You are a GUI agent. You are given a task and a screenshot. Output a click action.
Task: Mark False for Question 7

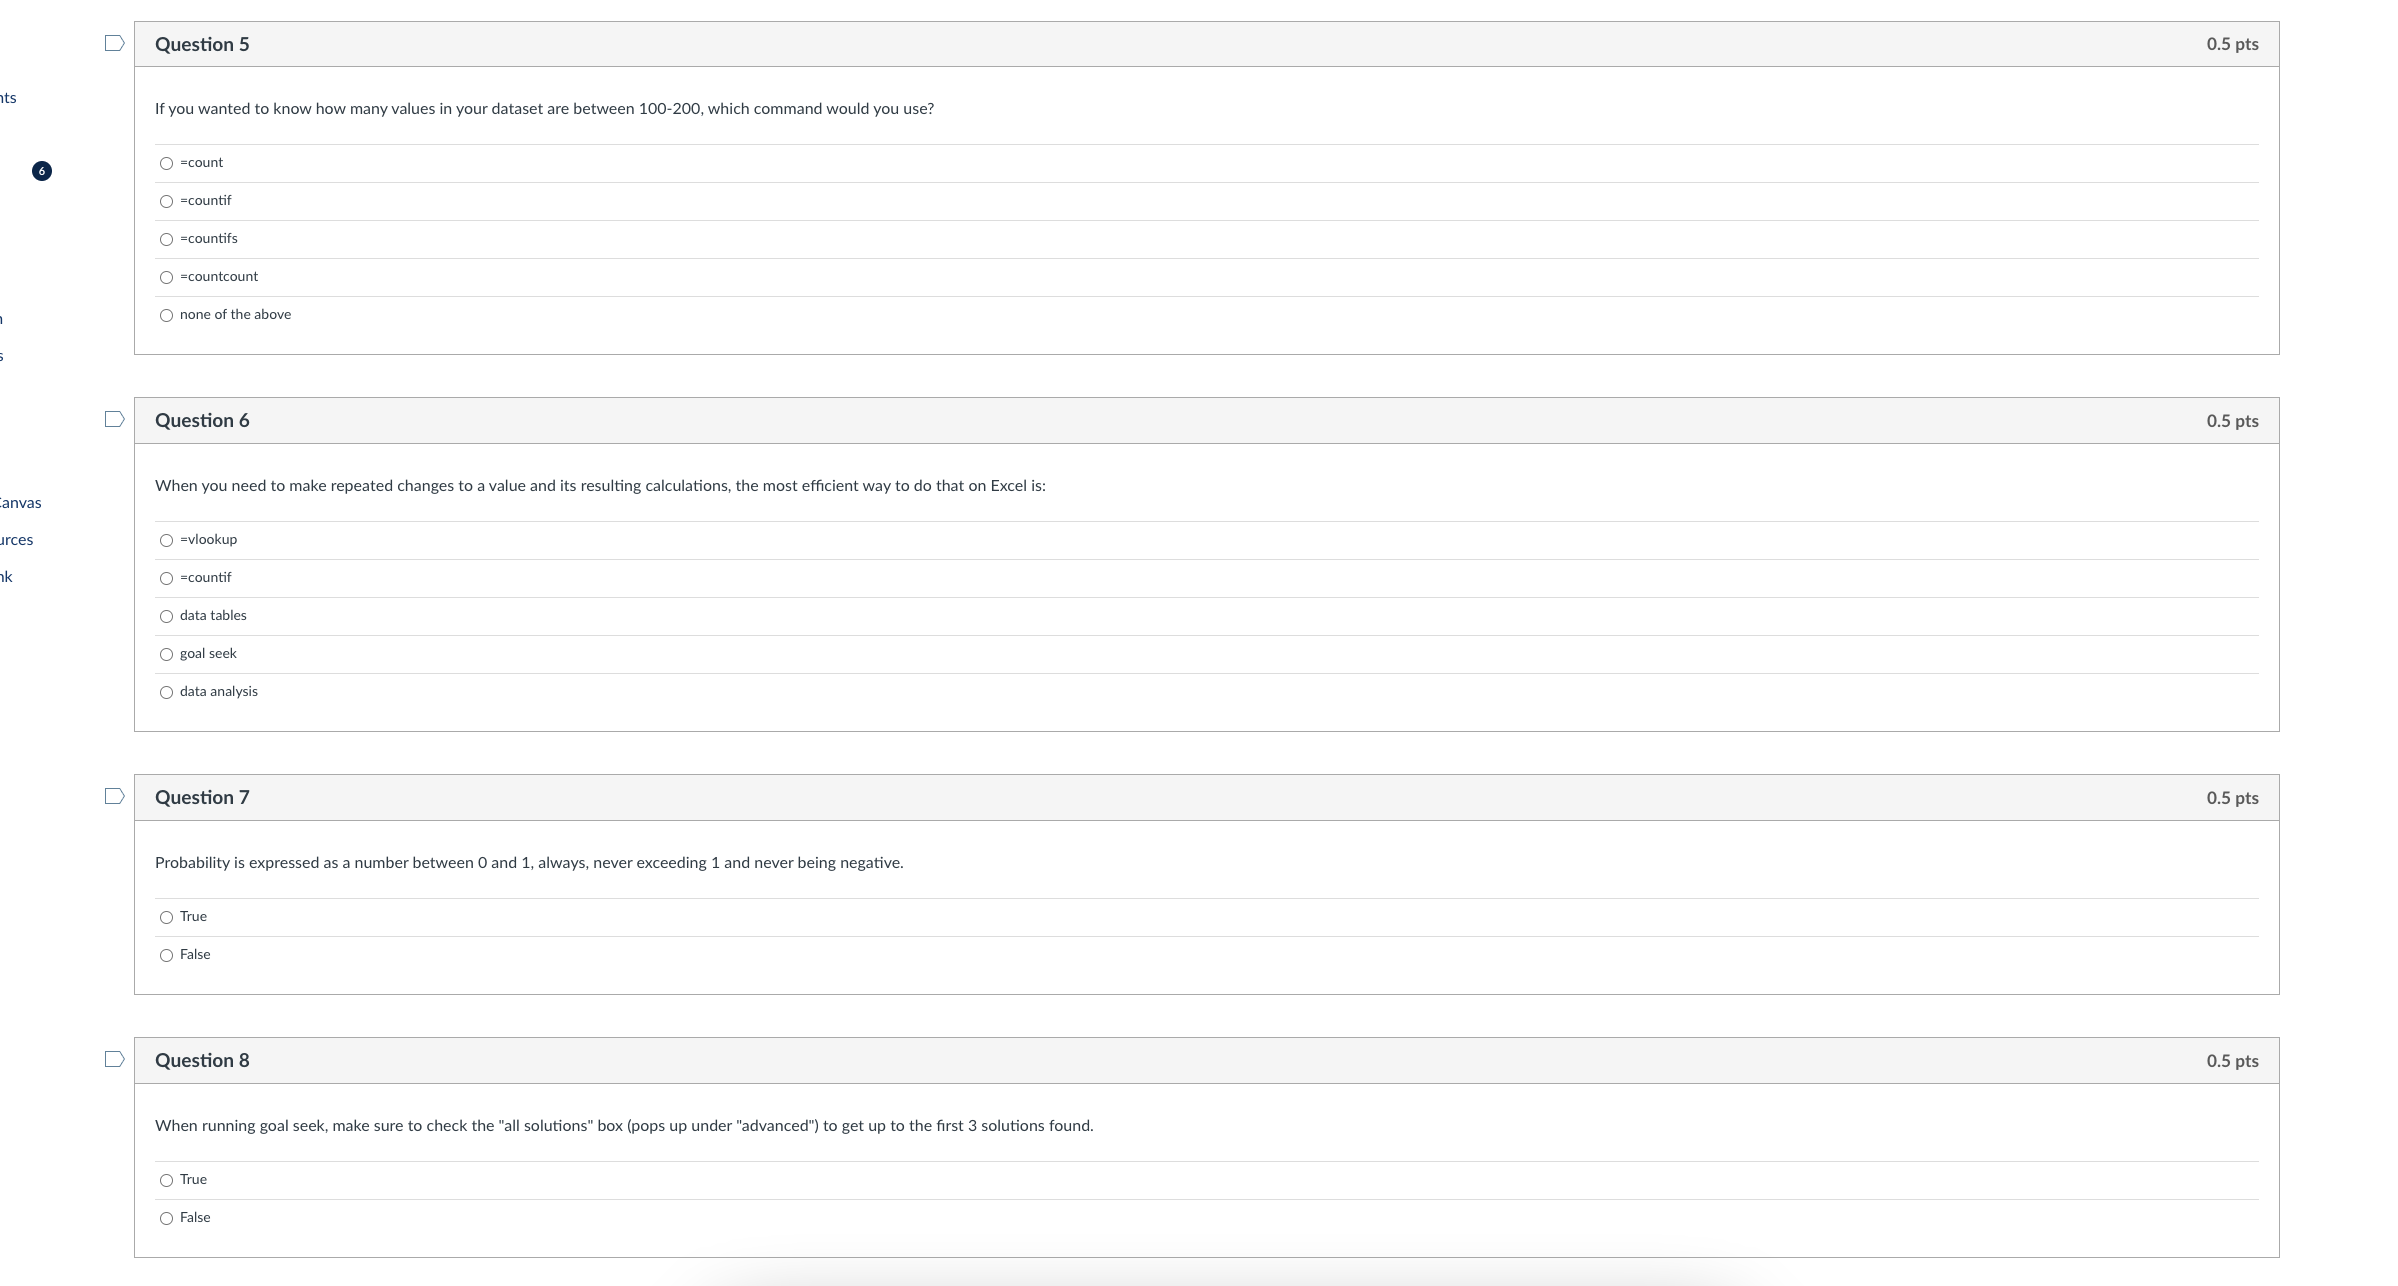pyautogui.click(x=166, y=956)
